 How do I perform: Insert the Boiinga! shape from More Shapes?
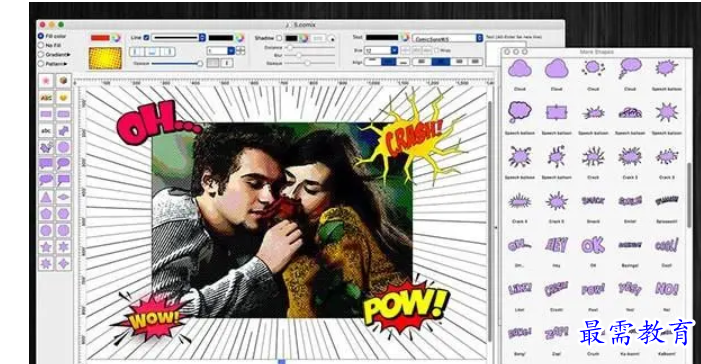click(629, 245)
